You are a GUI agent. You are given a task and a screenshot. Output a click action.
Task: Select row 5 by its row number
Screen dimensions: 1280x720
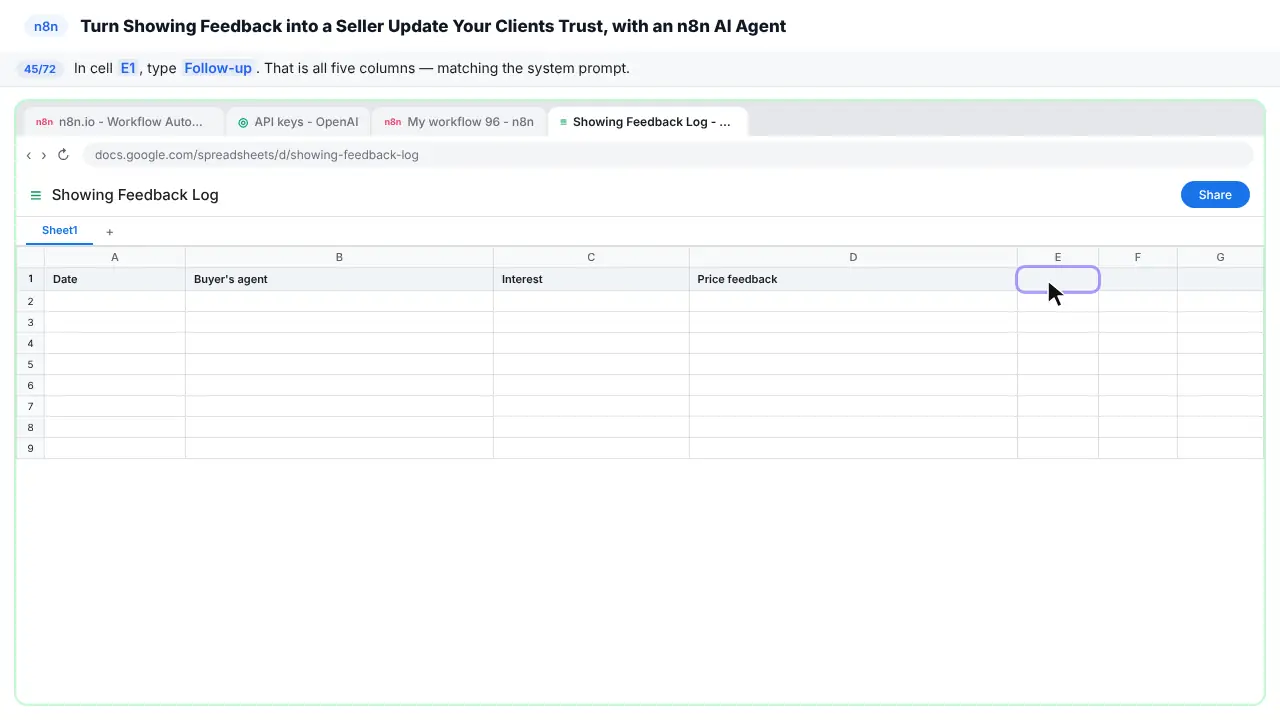point(30,365)
